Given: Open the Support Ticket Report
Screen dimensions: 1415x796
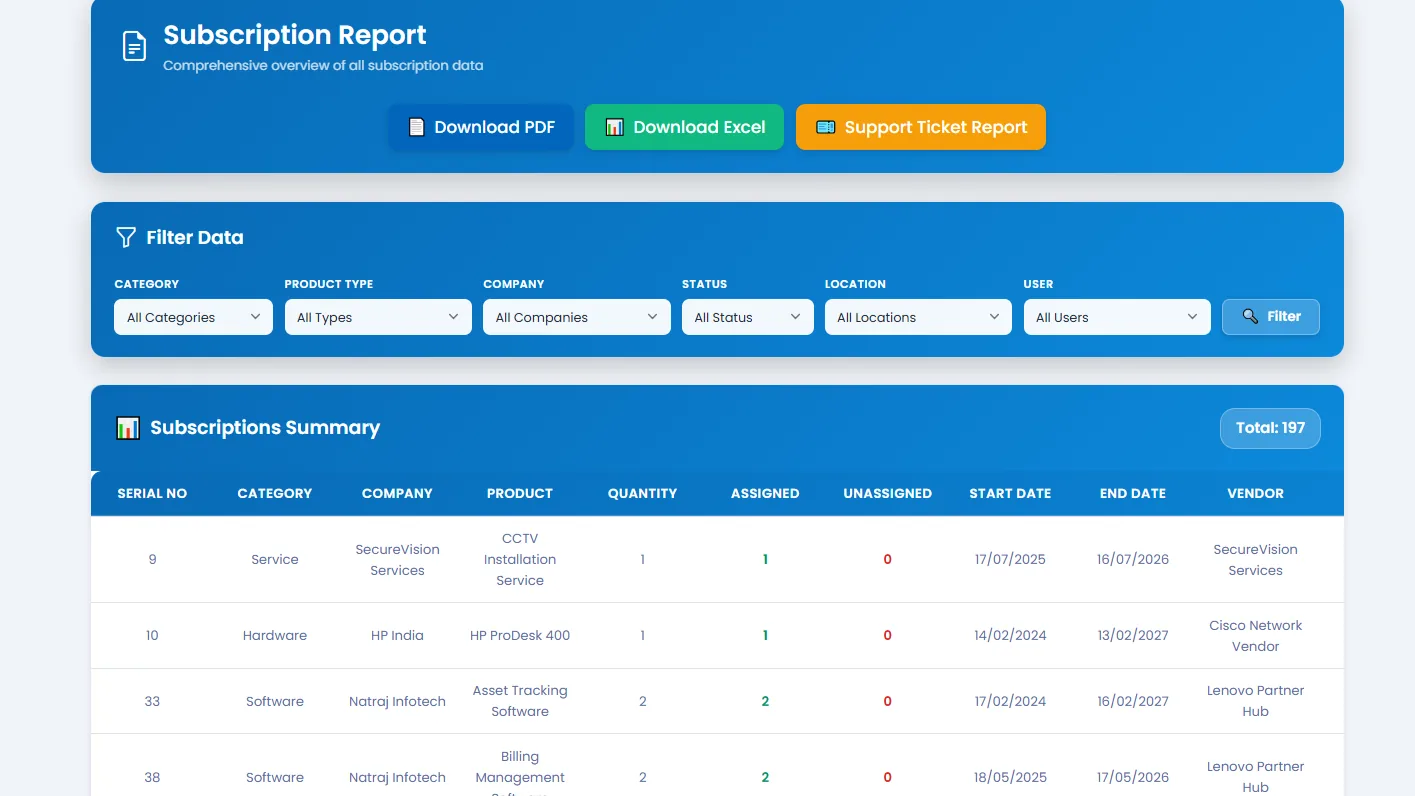Looking at the screenshot, I should (x=921, y=127).
